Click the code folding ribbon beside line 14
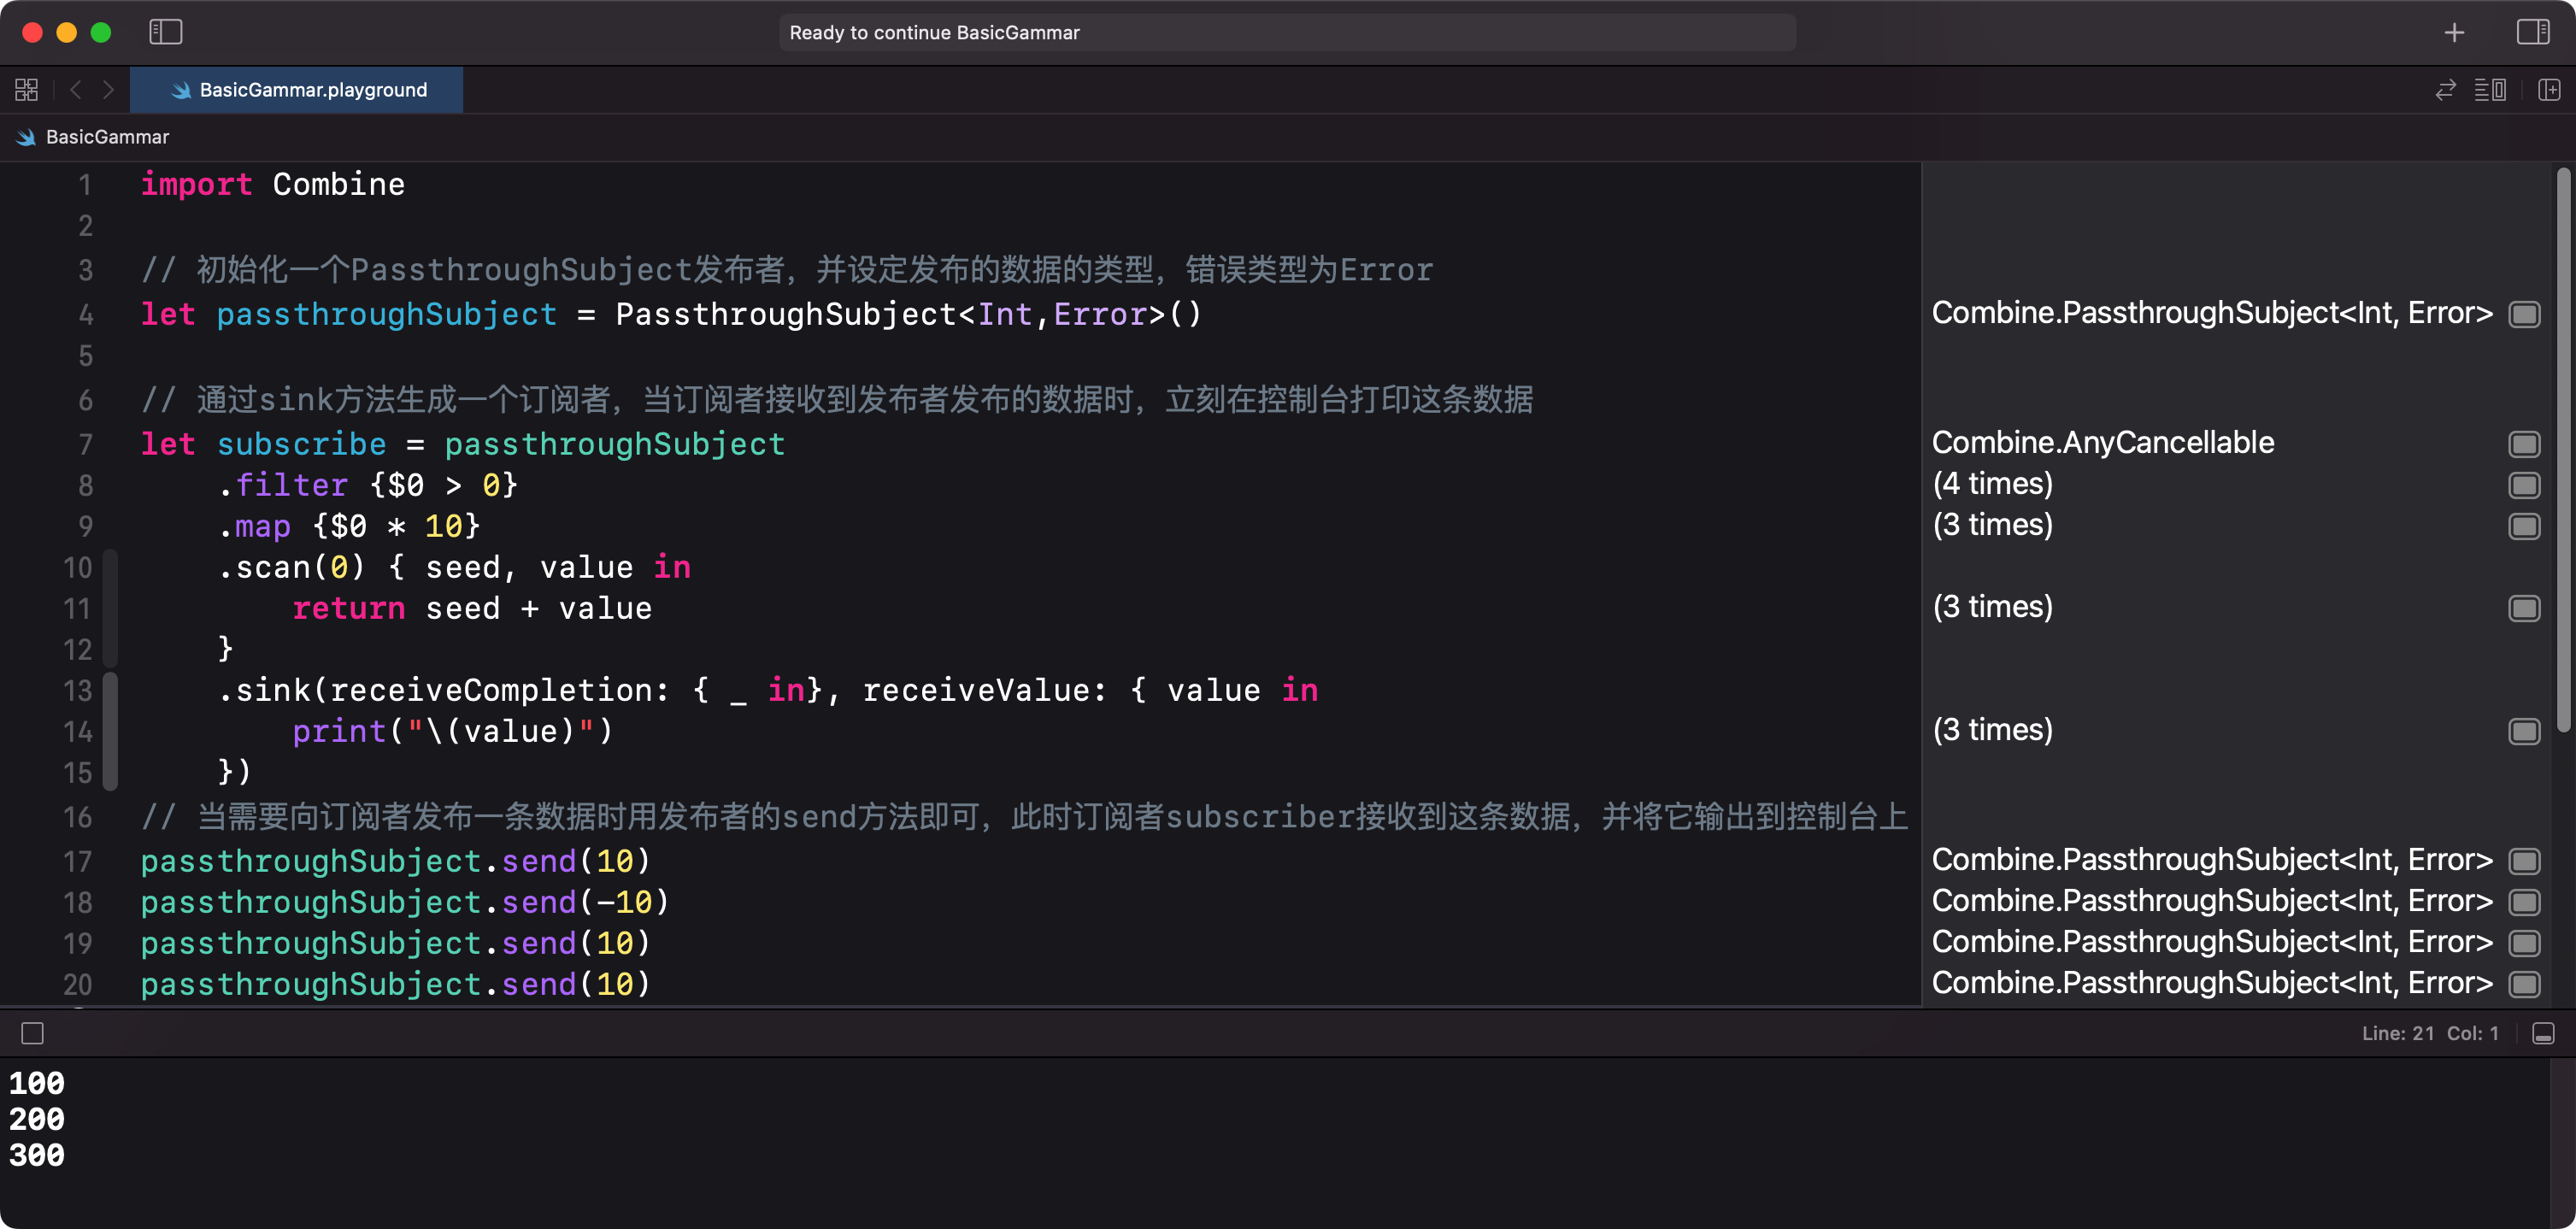Image resolution: width=2576 pixels, height=1229 pixels. pyautogui.click(x=110, y=731)
